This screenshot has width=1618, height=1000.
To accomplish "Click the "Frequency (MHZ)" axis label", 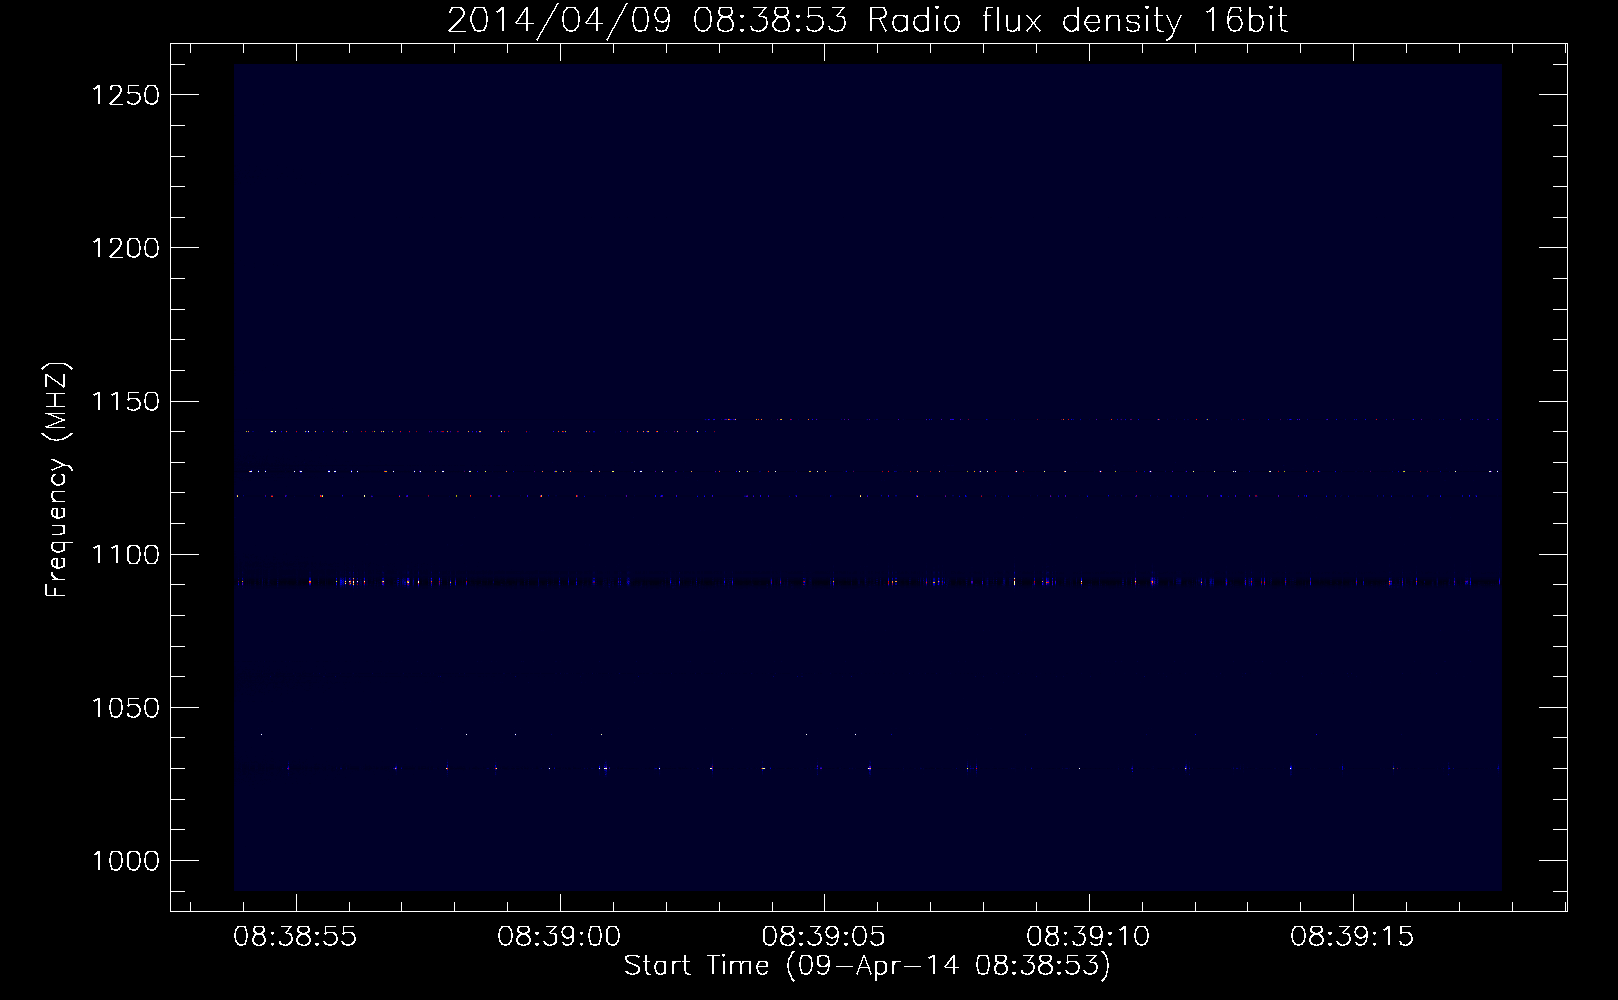I will click(57, 480).
